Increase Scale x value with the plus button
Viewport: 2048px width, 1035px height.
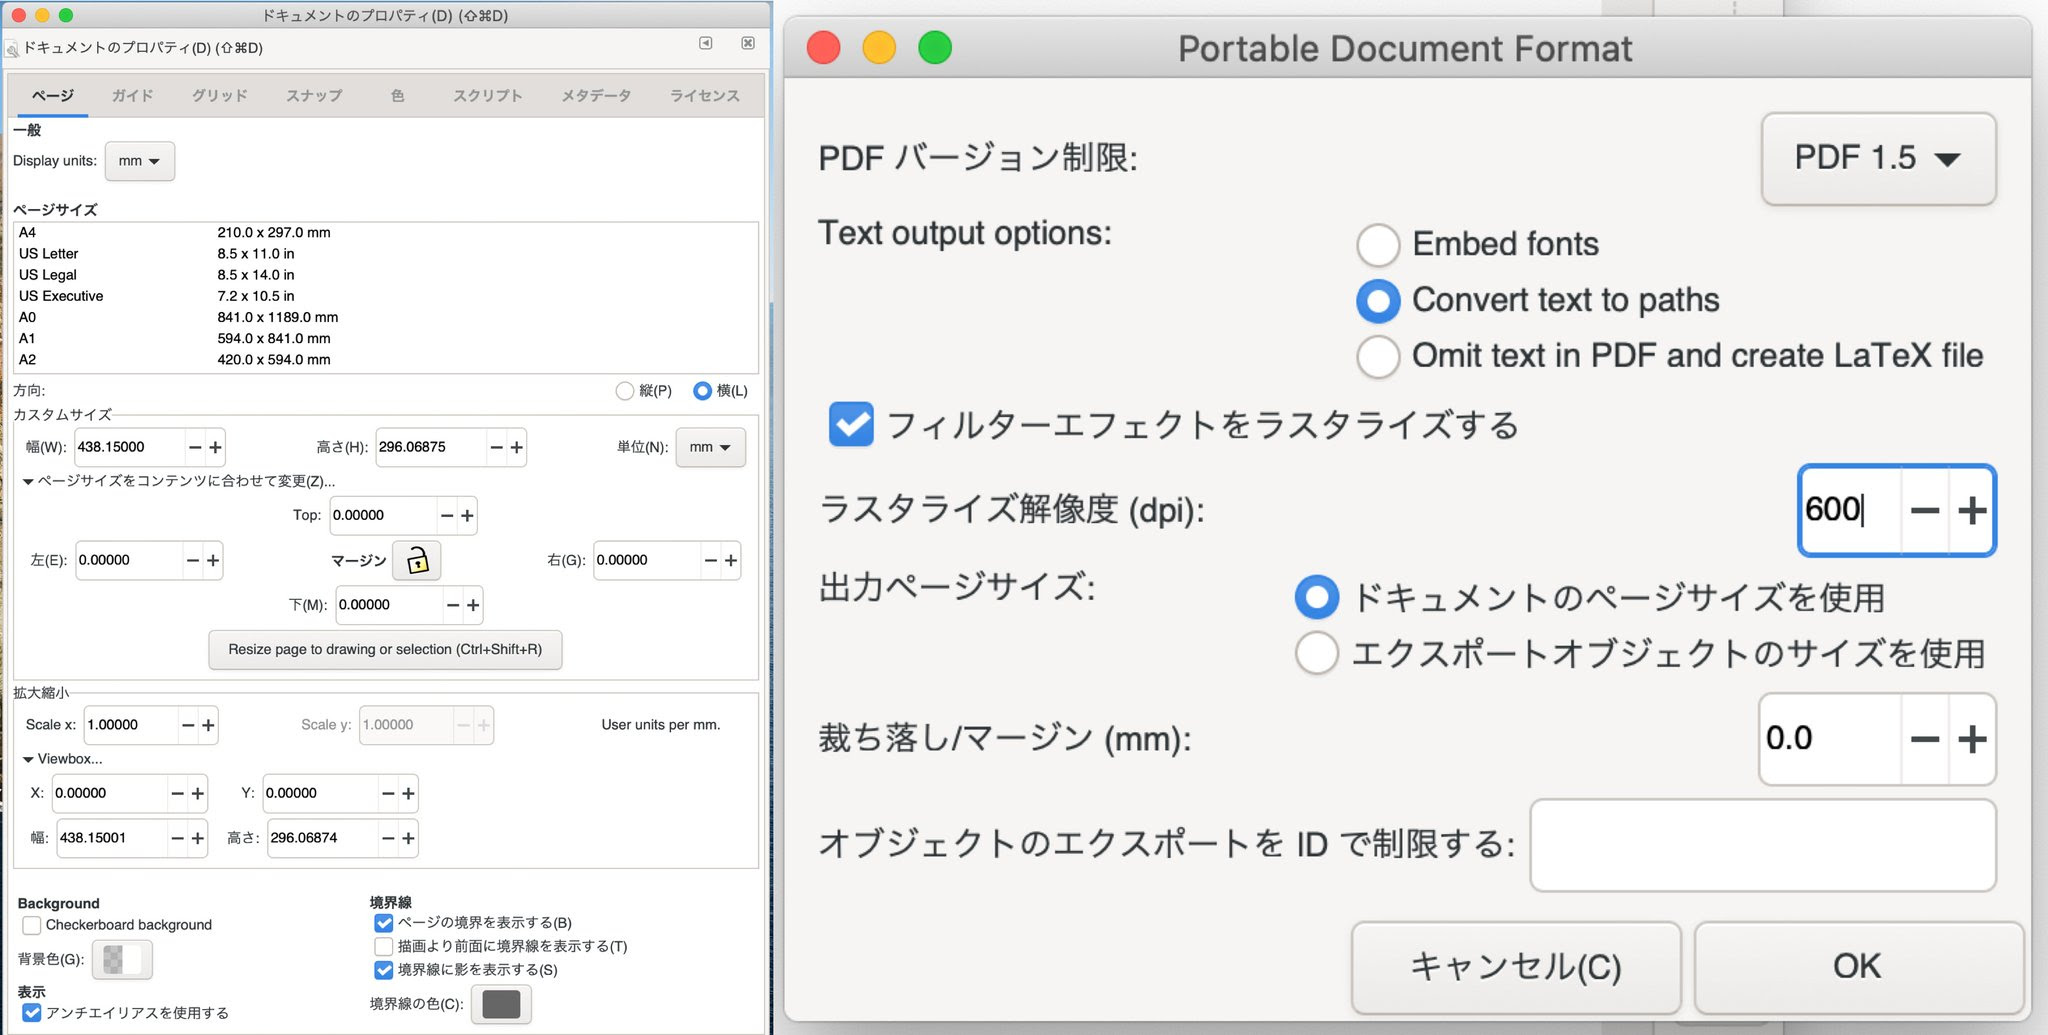208,725
